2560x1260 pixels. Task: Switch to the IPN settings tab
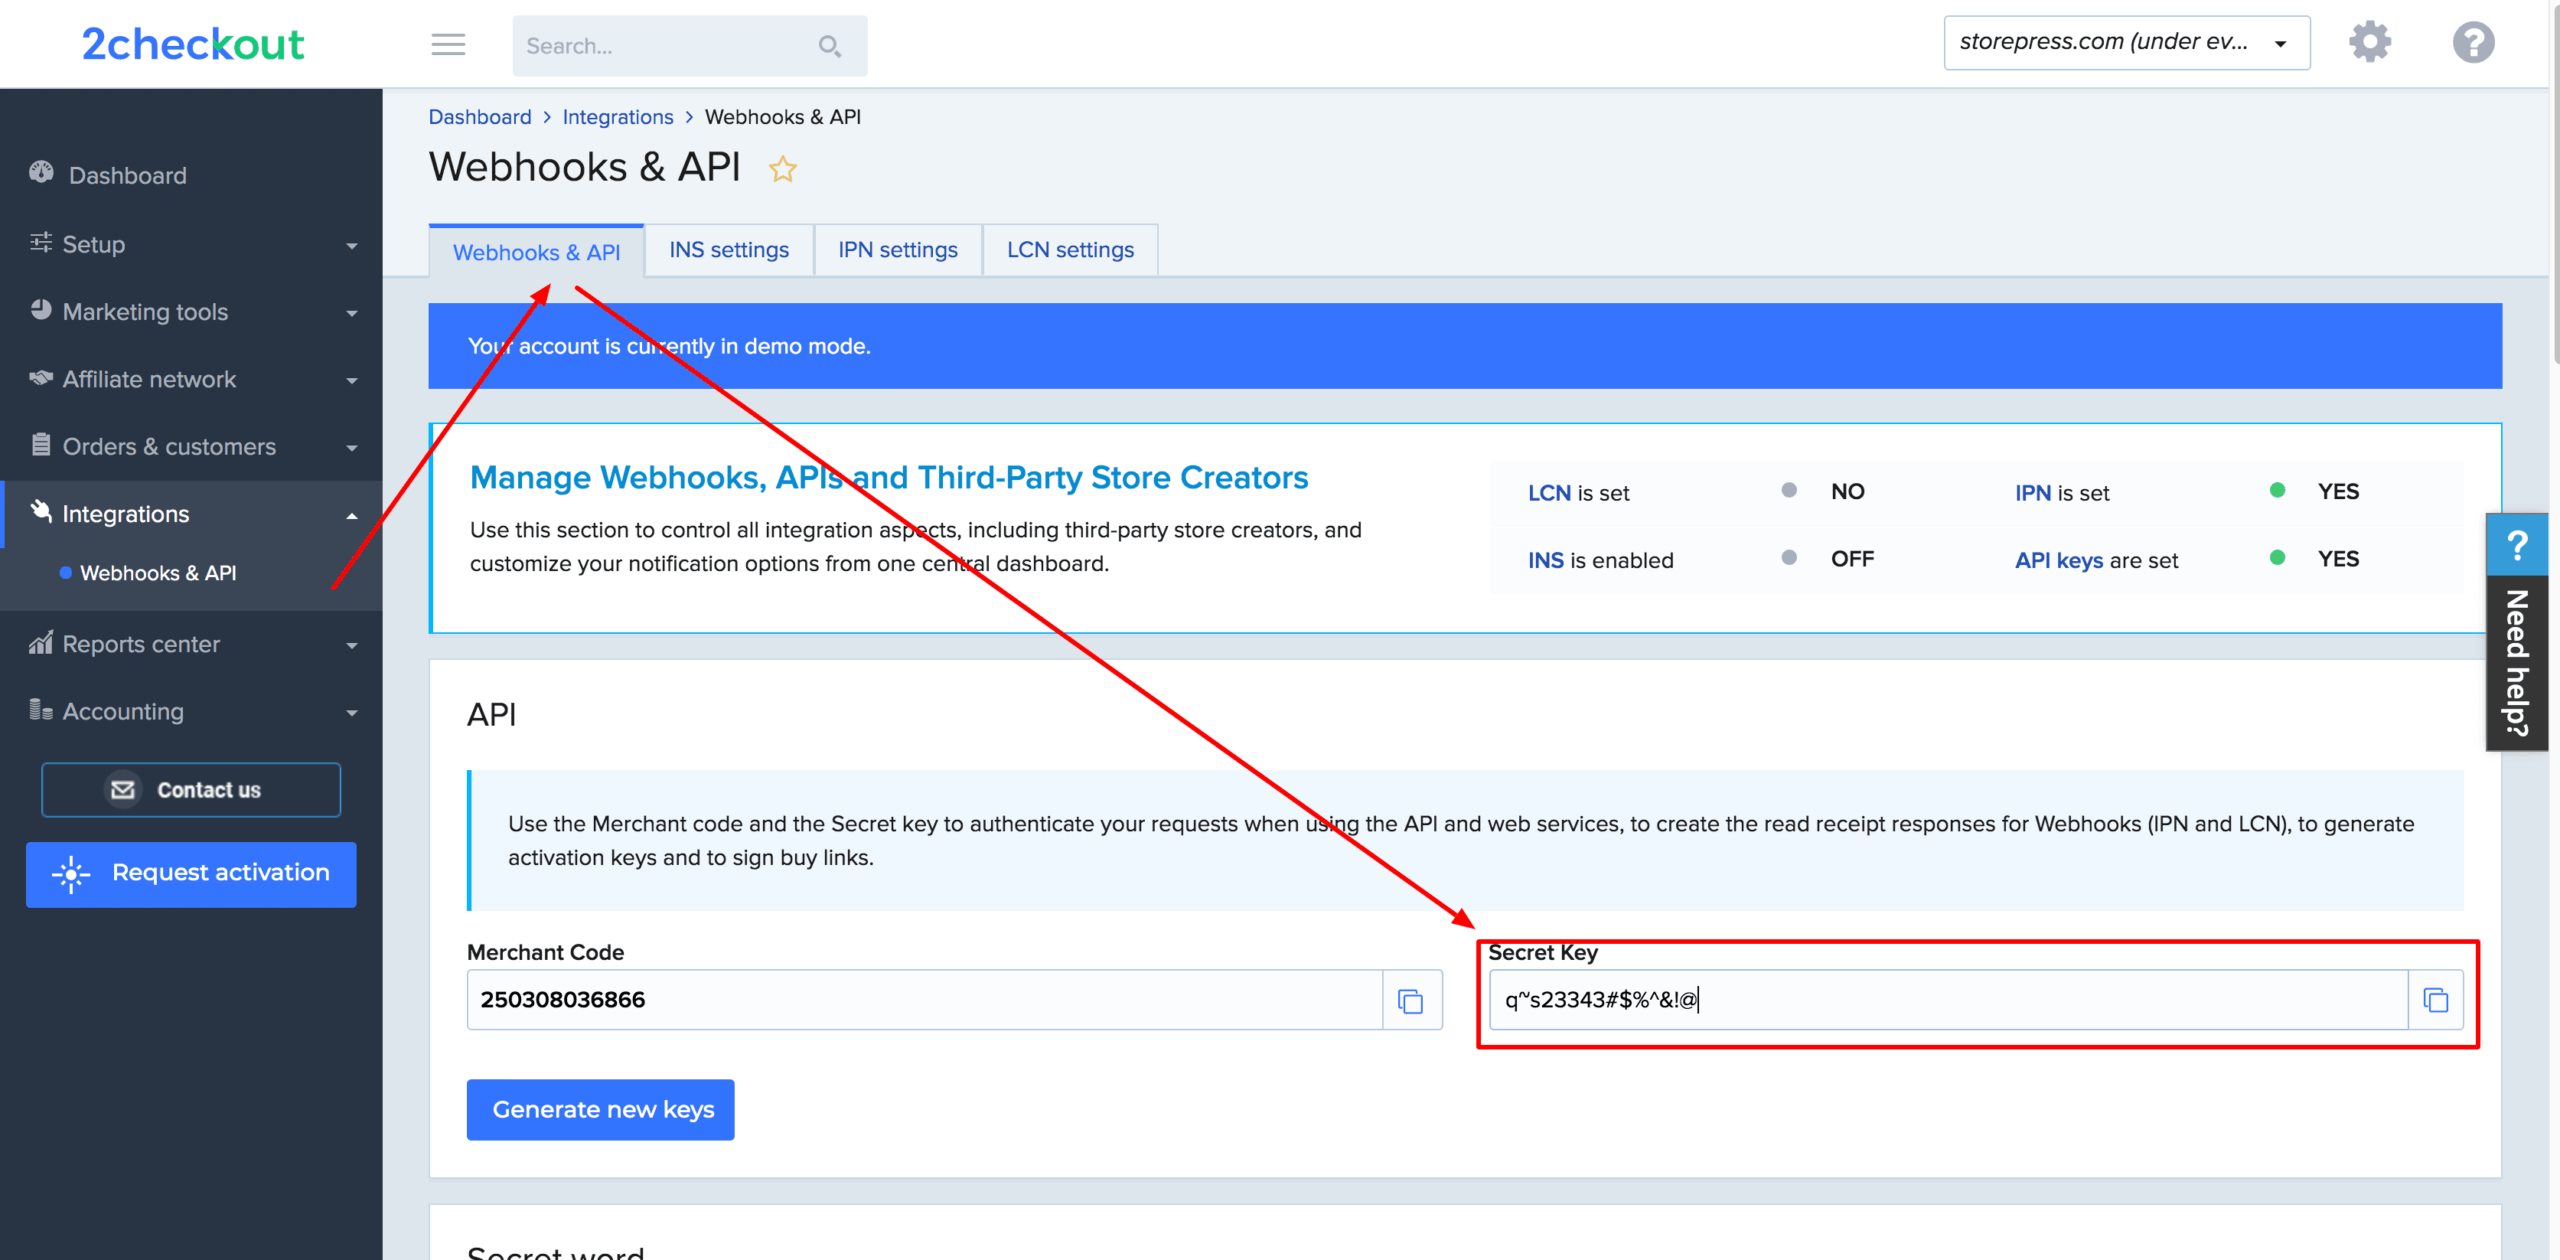click(897, 249)
